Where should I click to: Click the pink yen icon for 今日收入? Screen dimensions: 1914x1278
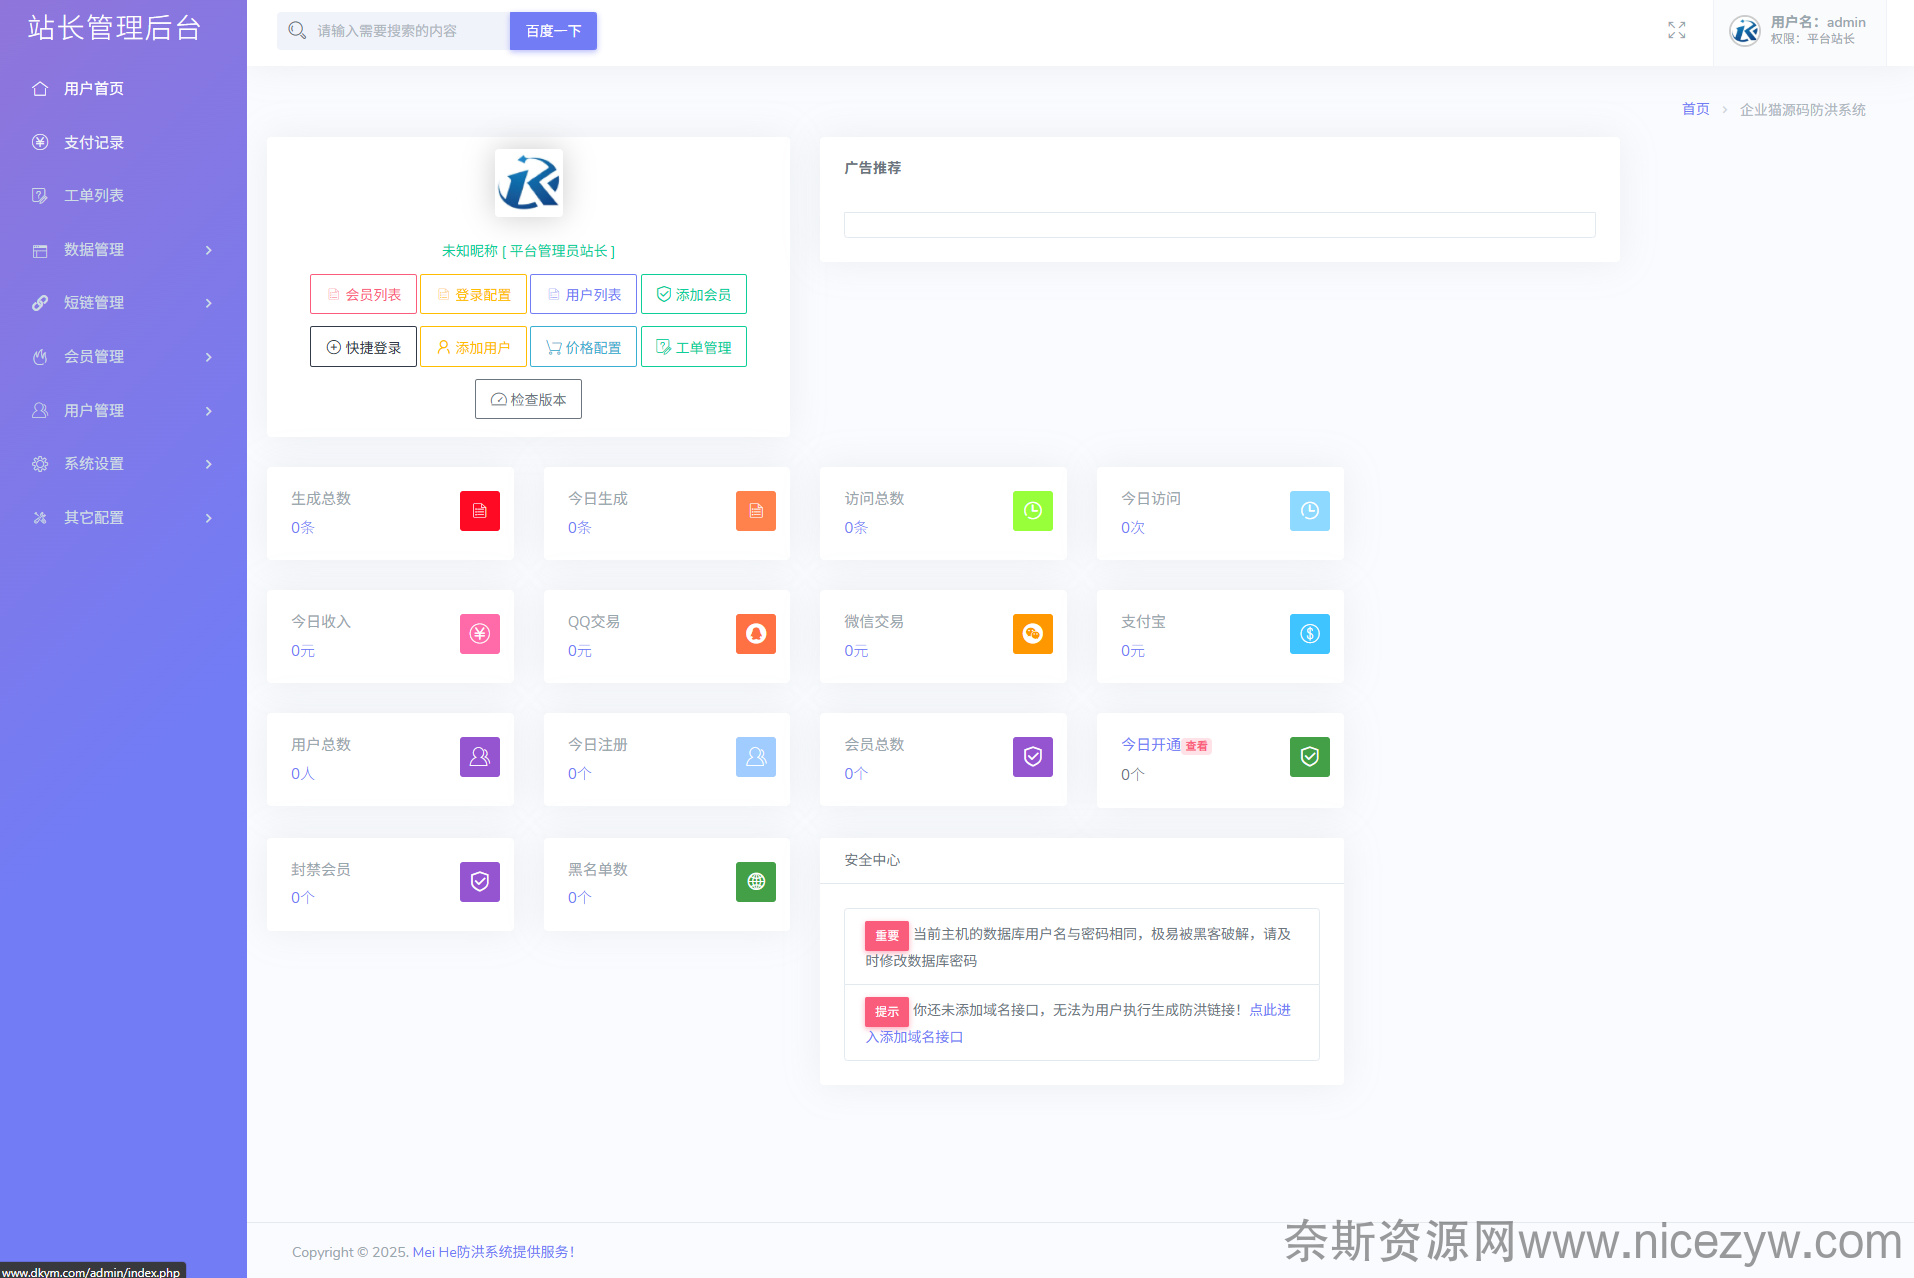tap(479, 634)
